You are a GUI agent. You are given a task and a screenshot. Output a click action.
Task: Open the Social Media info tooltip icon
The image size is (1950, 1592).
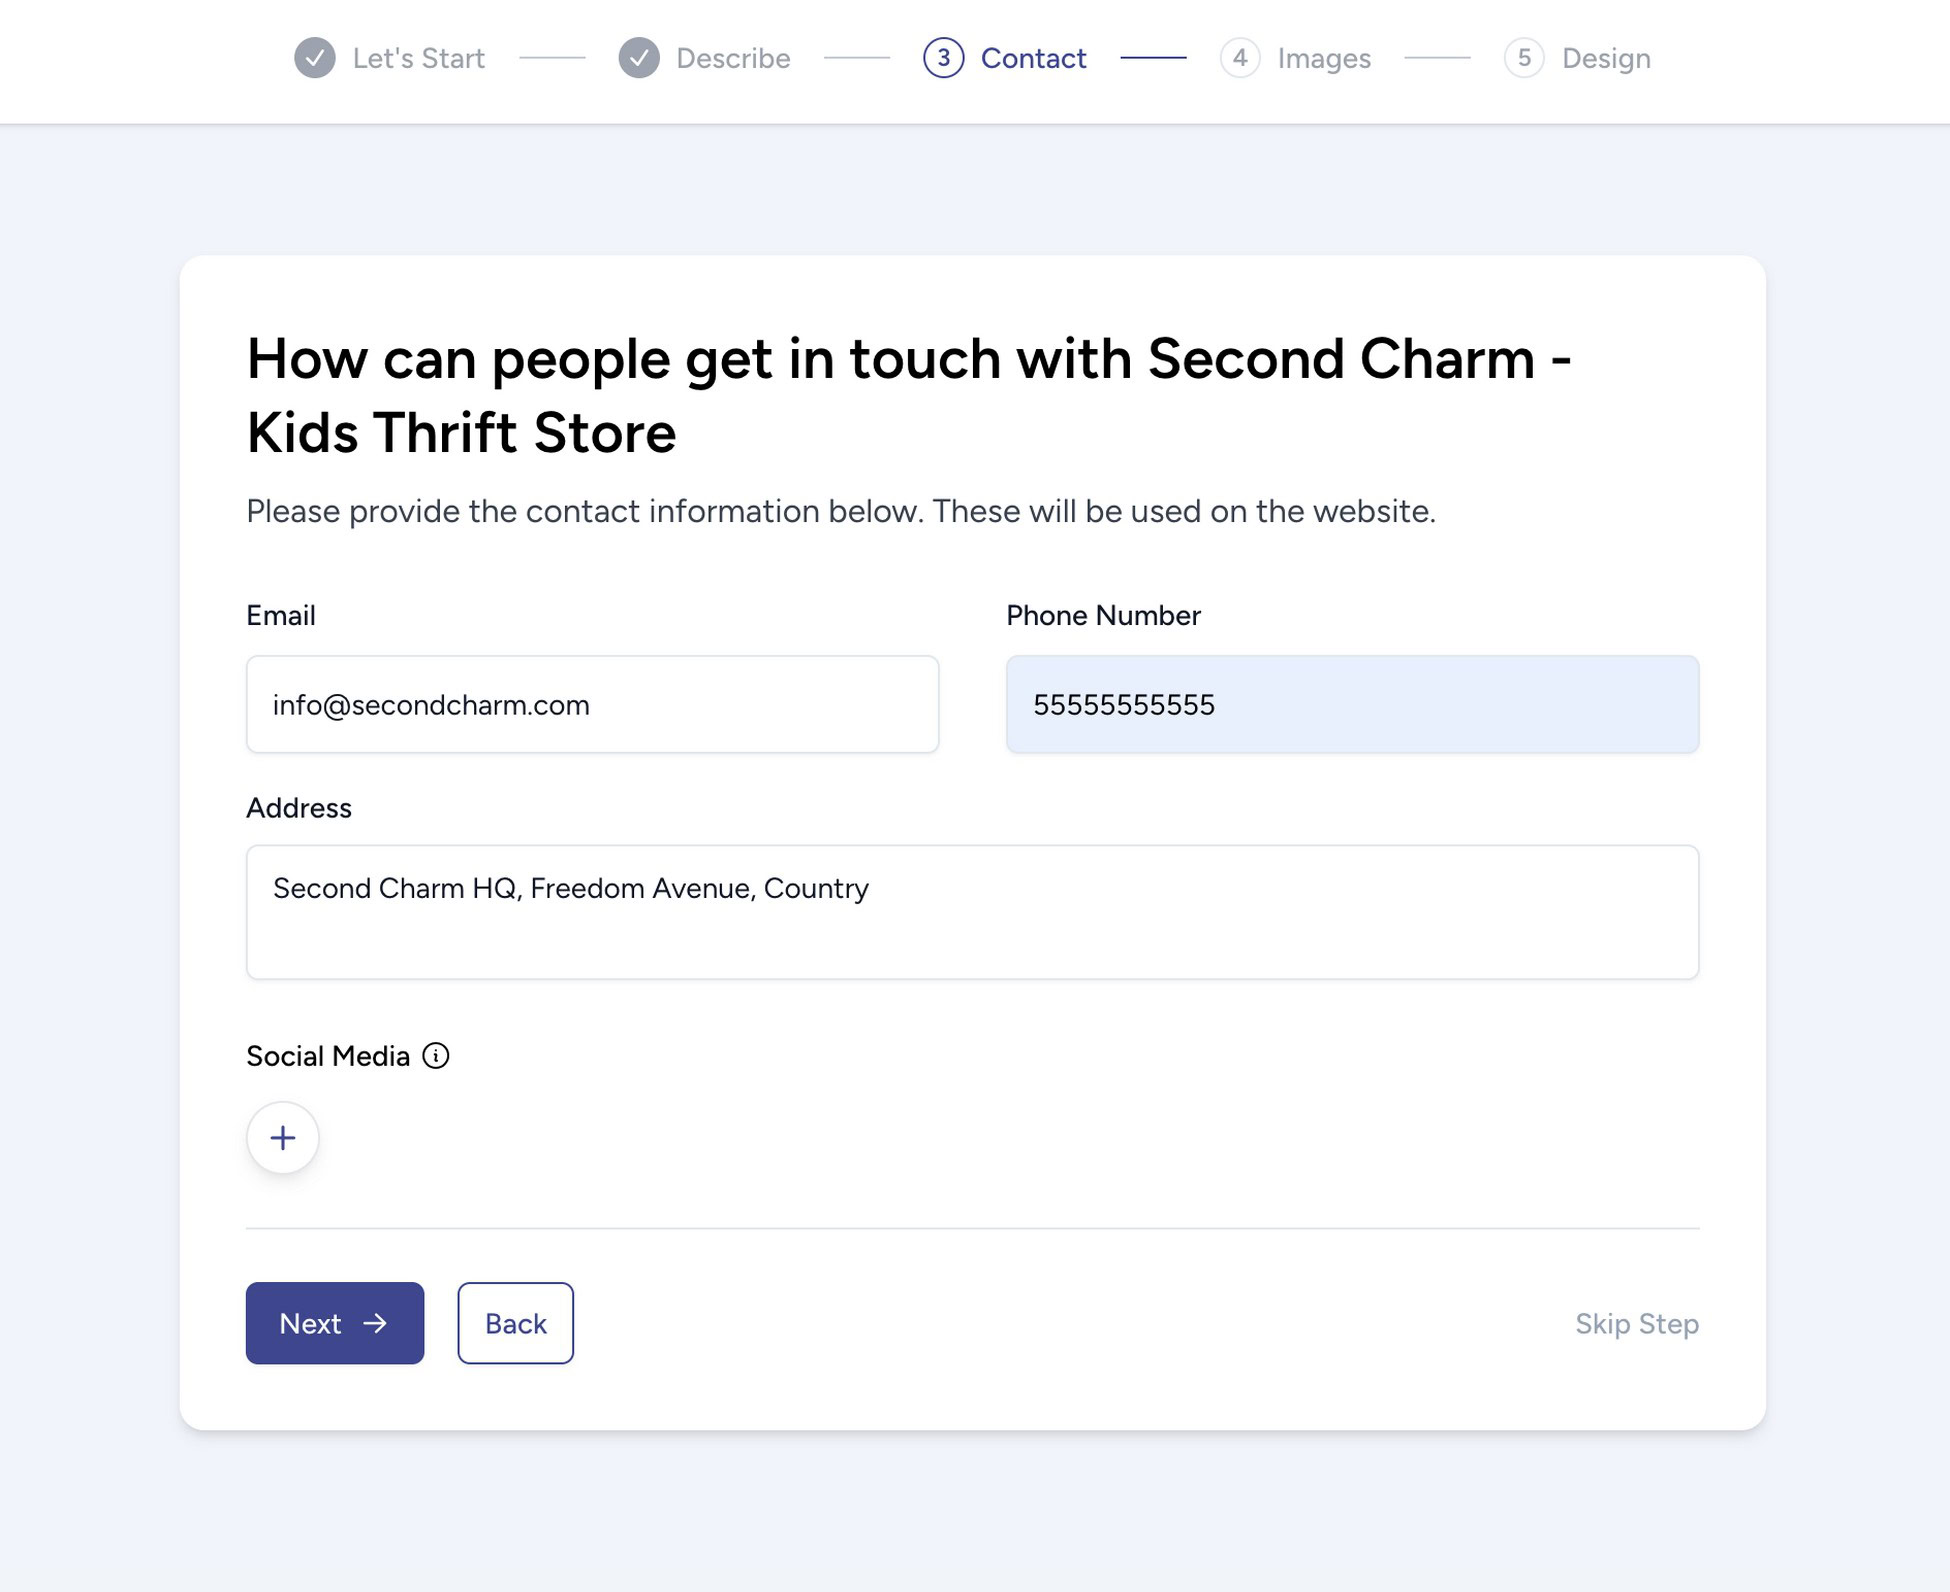(x=437, y=1055)
